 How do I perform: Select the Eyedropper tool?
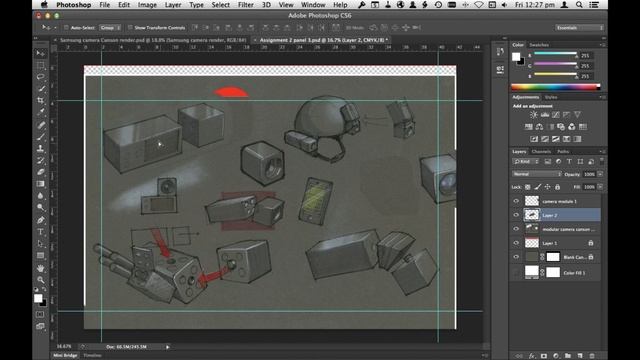[x=40, y=112]
